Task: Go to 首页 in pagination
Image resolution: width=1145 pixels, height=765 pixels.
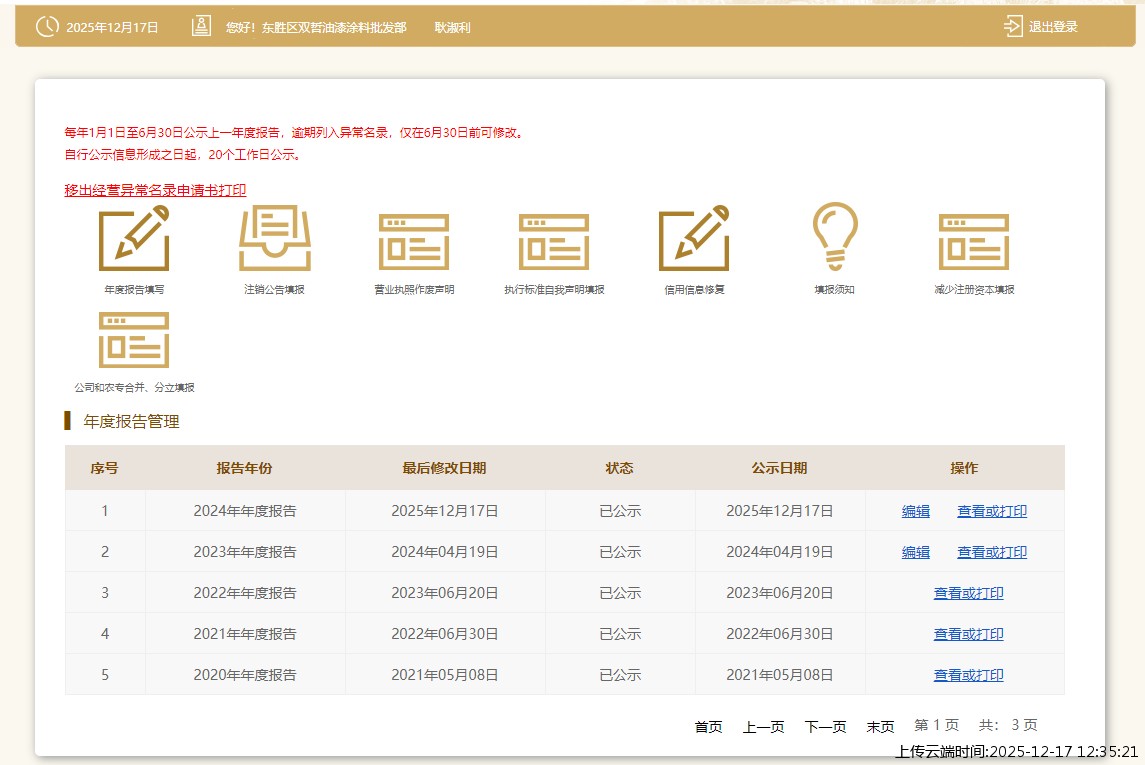Action: 708,727
